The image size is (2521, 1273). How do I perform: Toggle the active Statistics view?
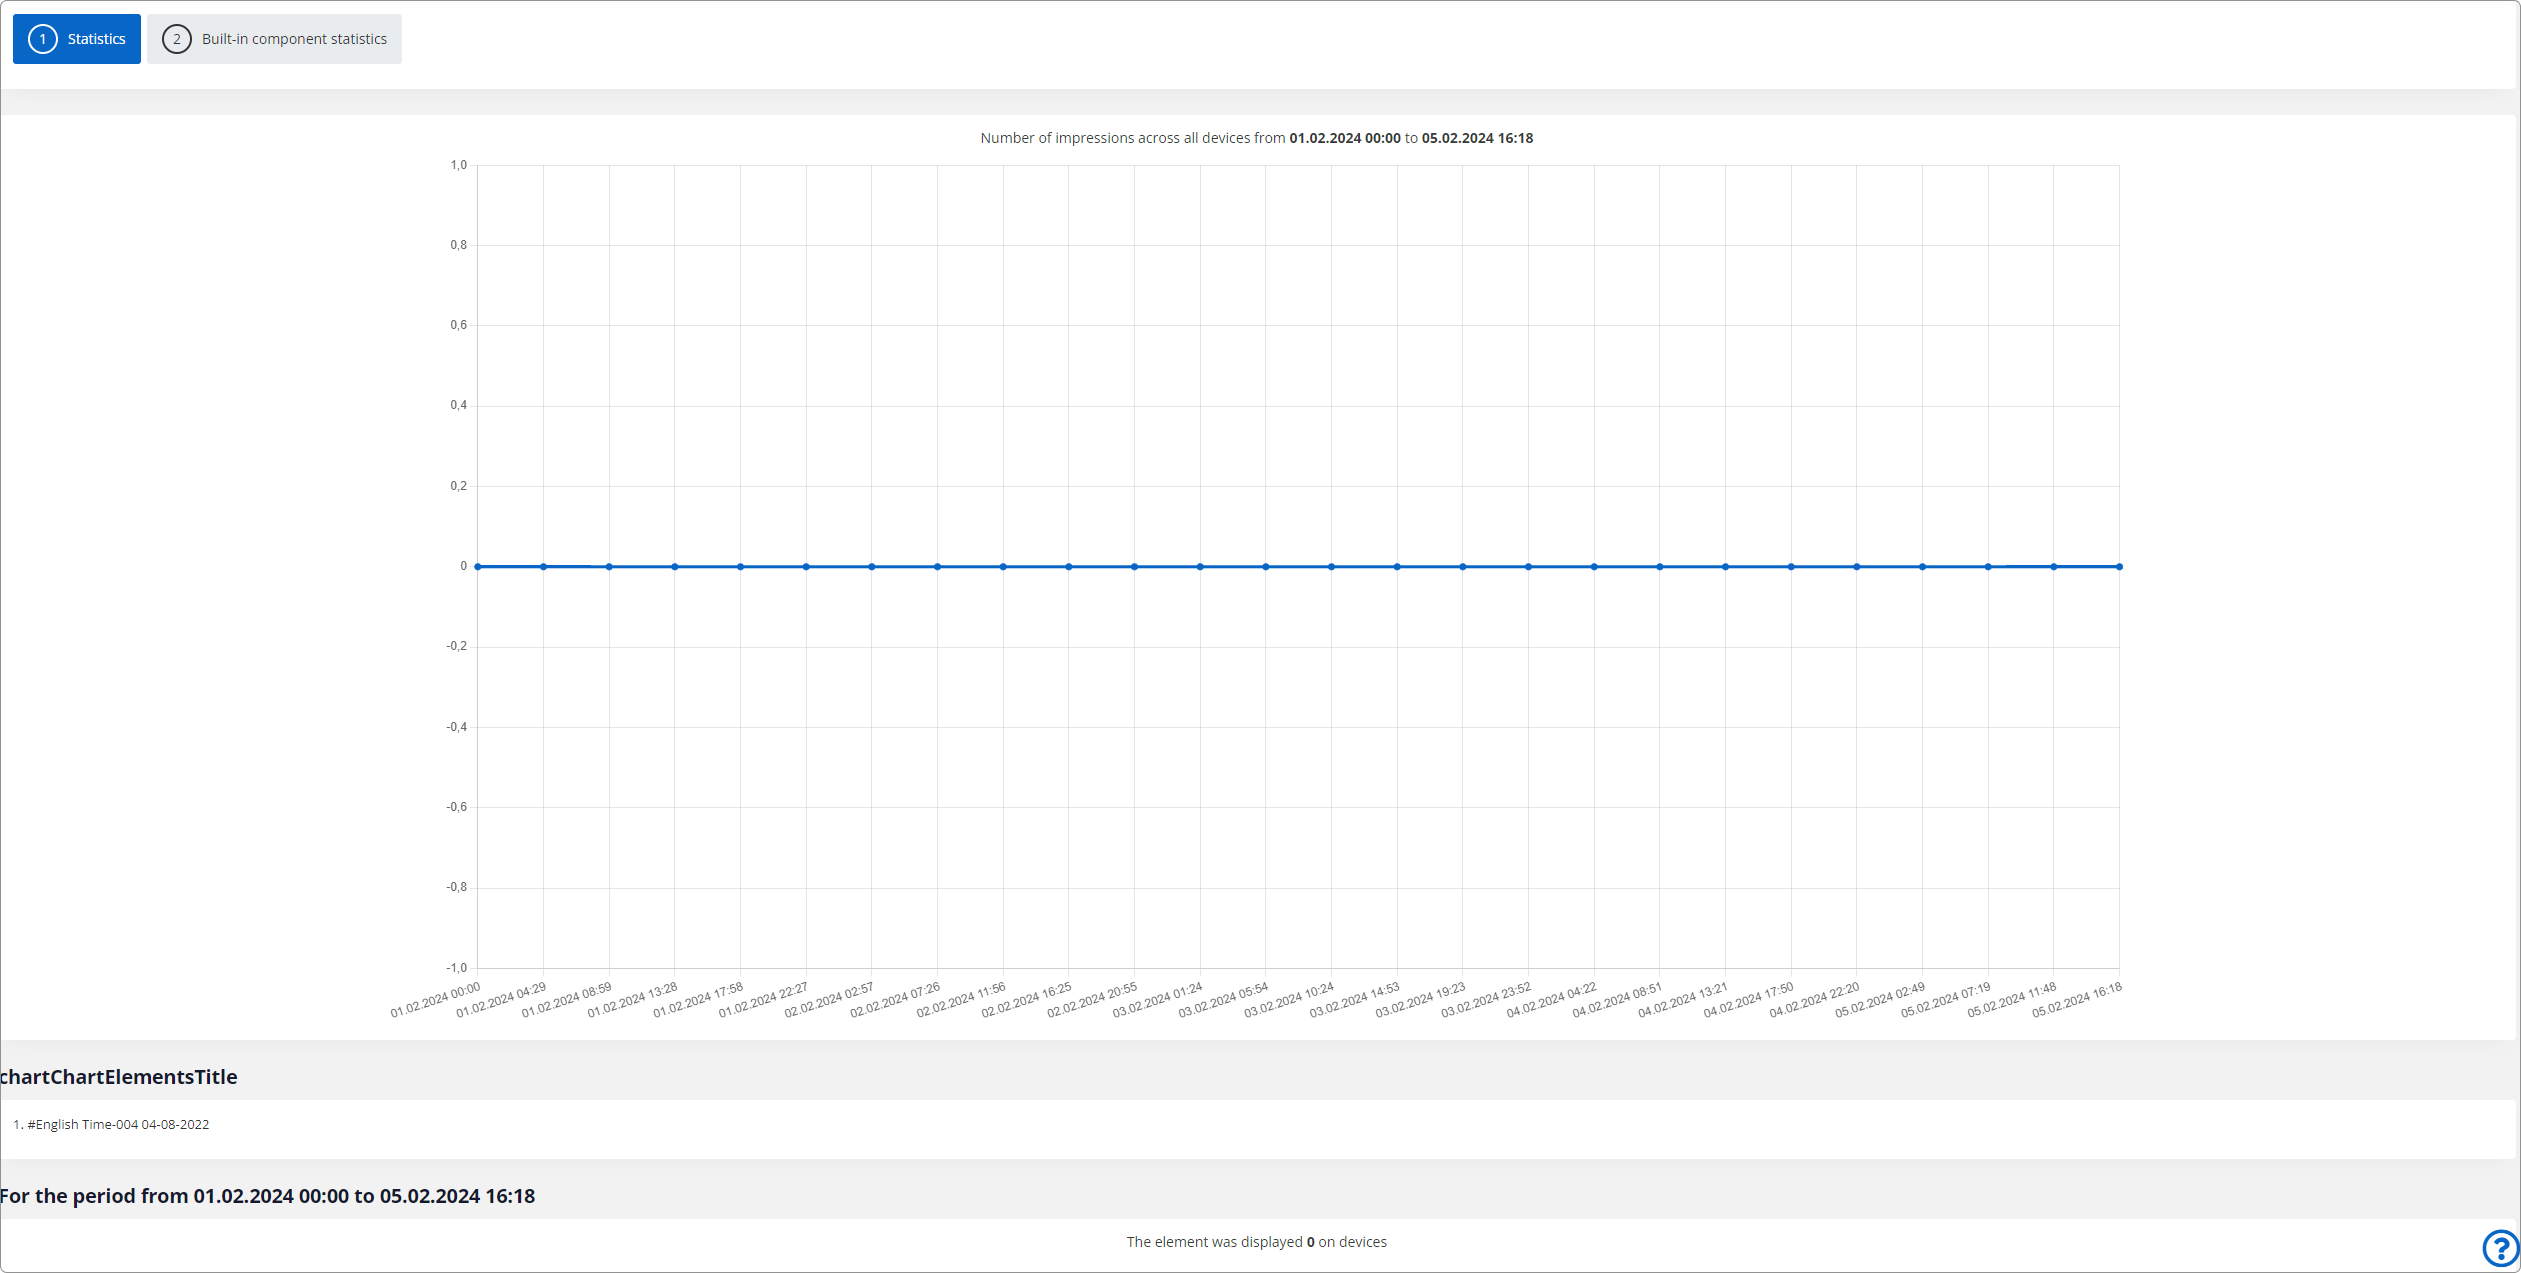[76, 38]
